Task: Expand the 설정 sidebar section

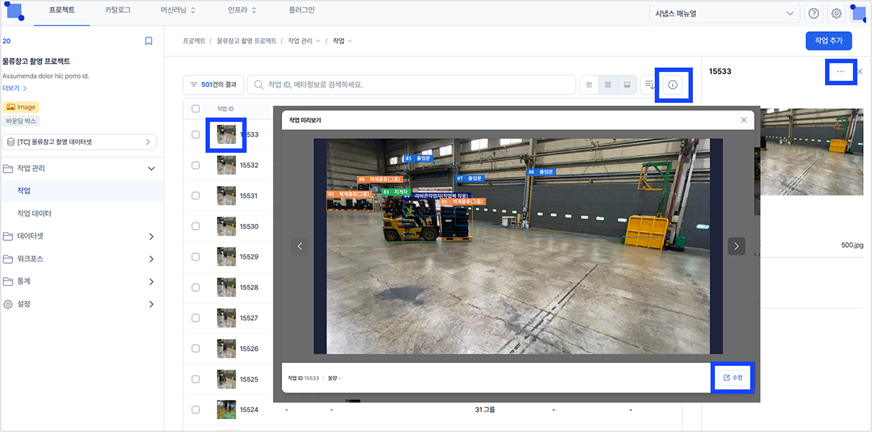Action: 151,304
